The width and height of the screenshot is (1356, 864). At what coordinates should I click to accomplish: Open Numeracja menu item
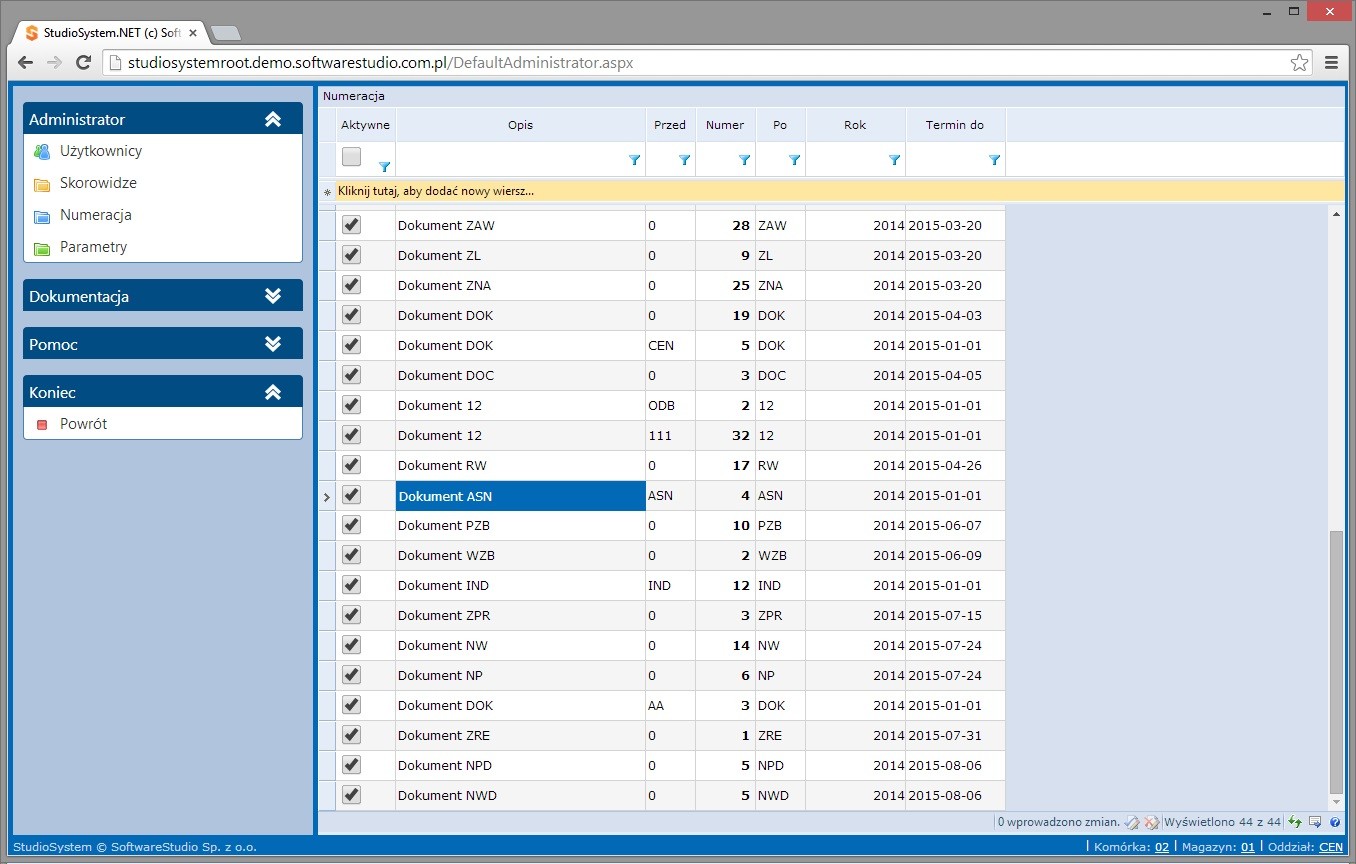click(96, 215)
